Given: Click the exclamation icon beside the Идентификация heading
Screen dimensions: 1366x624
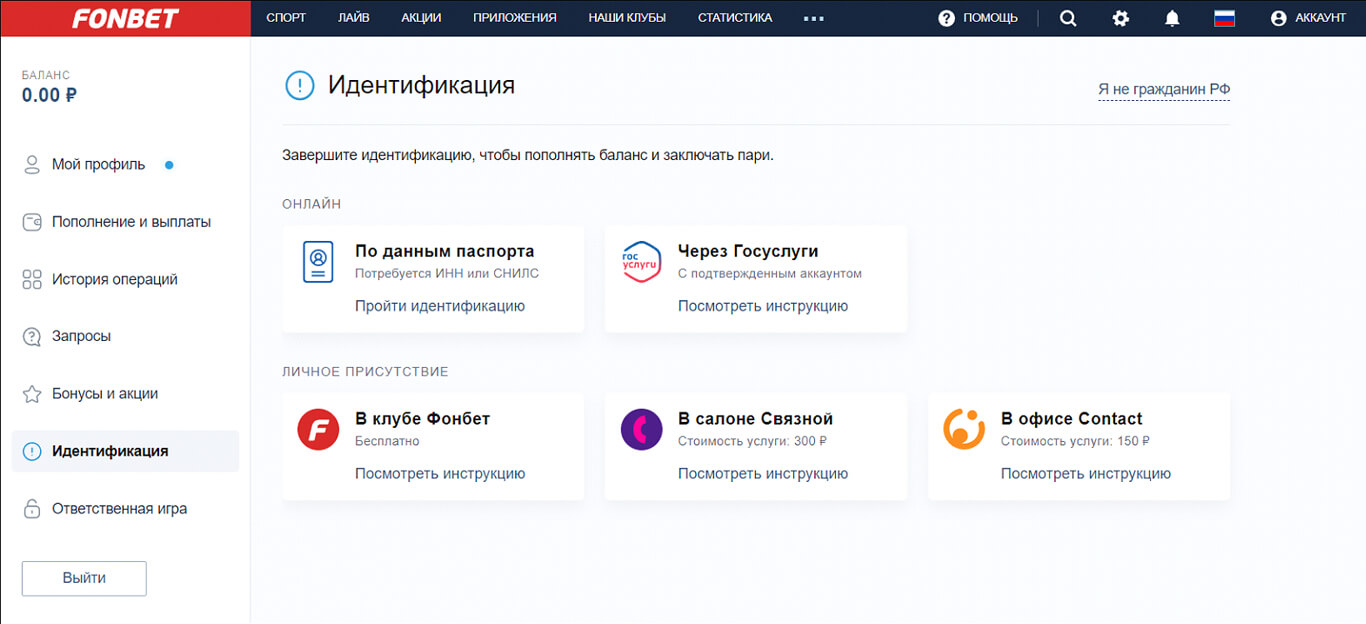Looking at the screenshot, I should point(300,86).
